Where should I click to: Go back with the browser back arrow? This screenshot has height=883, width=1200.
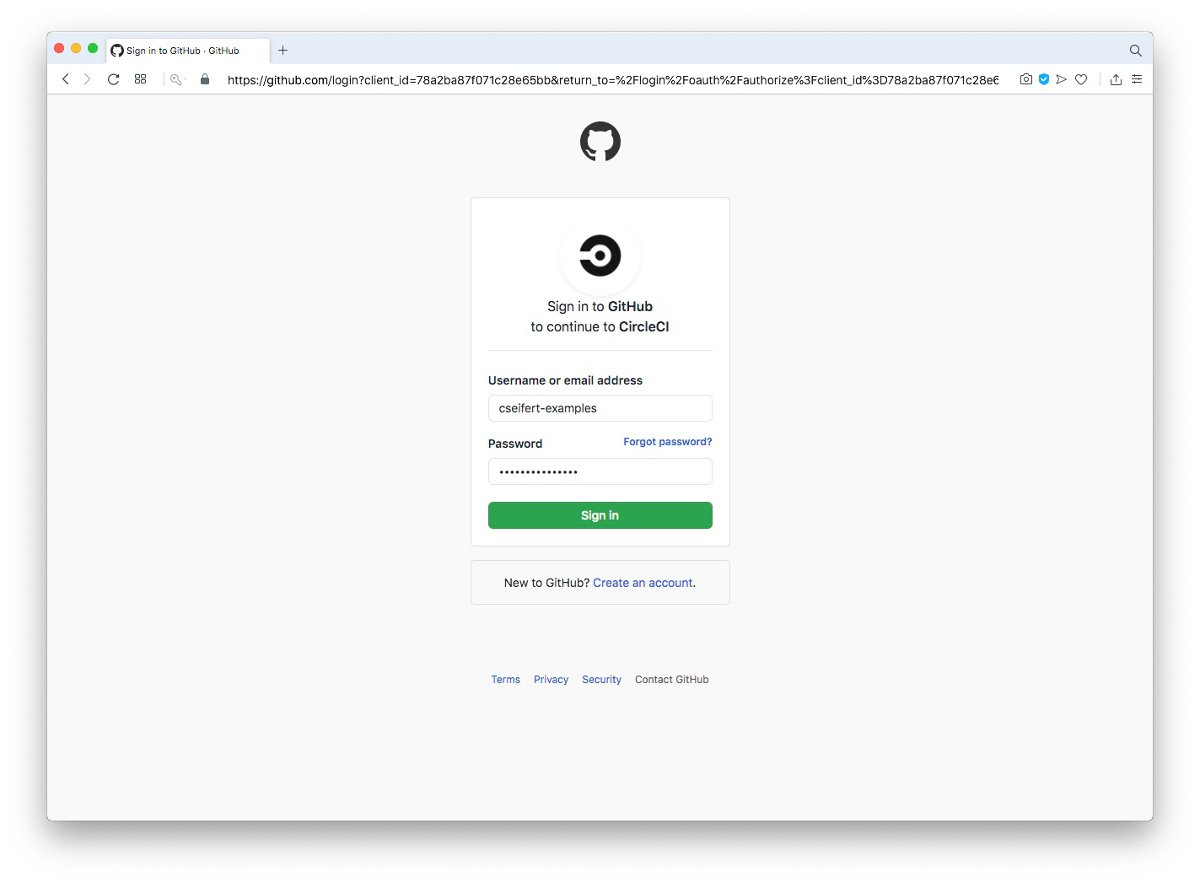coord(66,79)
